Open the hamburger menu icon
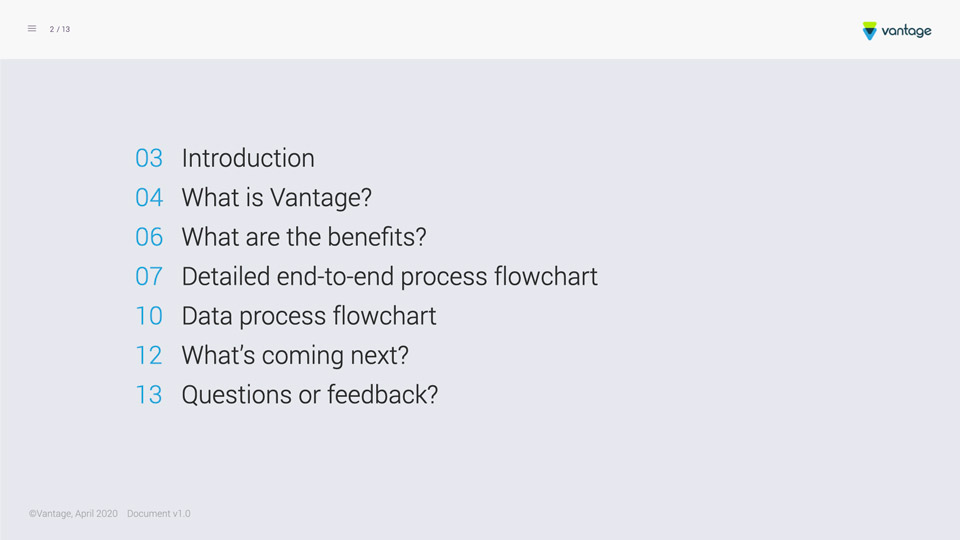This screenshot has height=540, width=960. pos(32,29)
